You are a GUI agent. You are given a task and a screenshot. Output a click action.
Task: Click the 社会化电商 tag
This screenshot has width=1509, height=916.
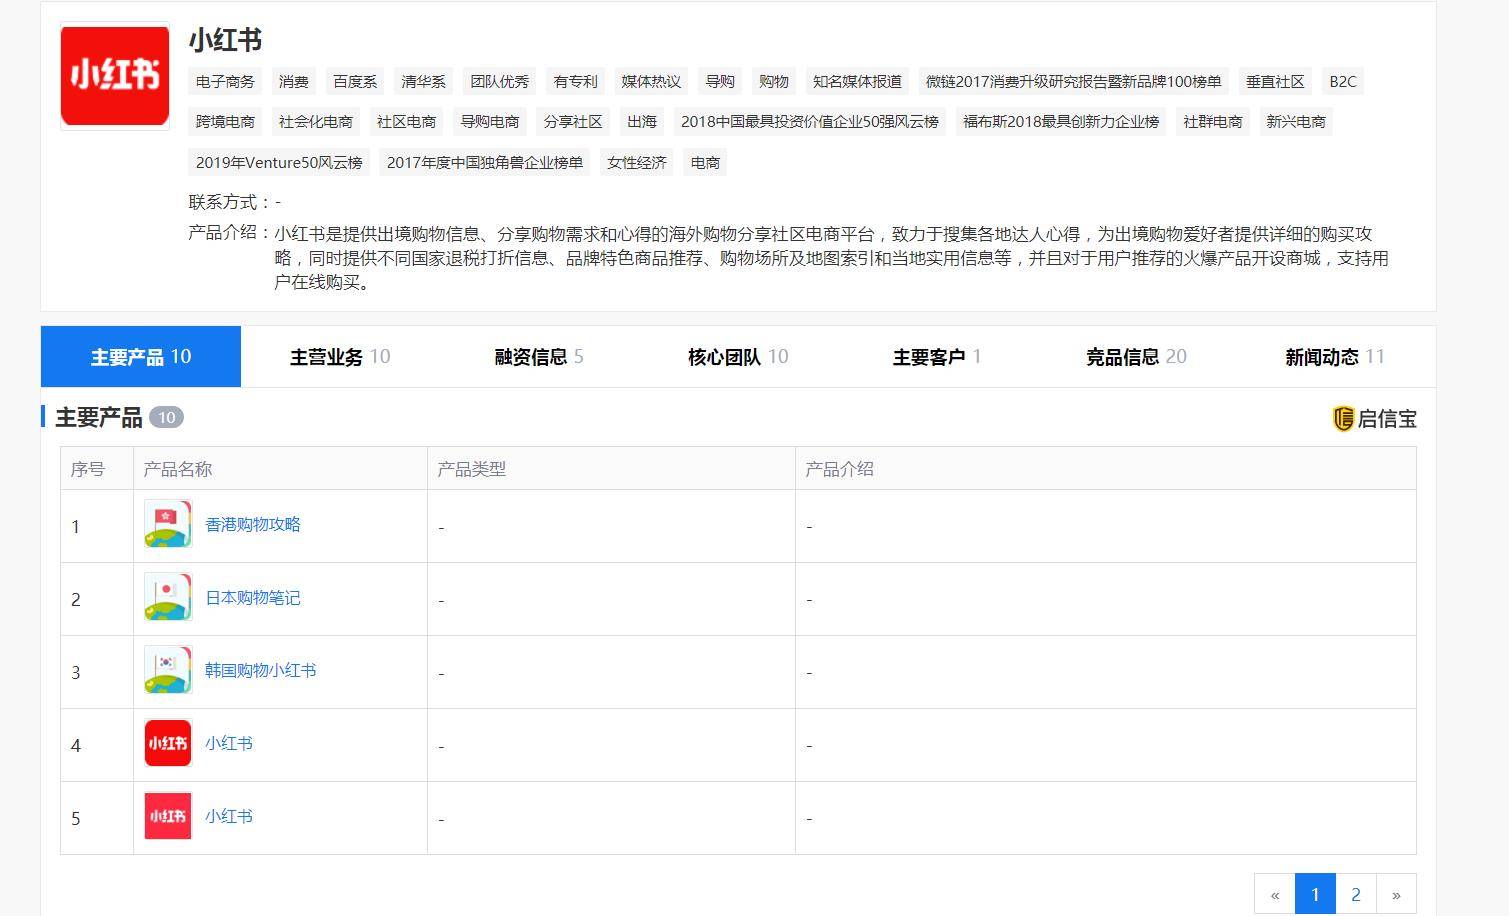(x=316, y=122)
